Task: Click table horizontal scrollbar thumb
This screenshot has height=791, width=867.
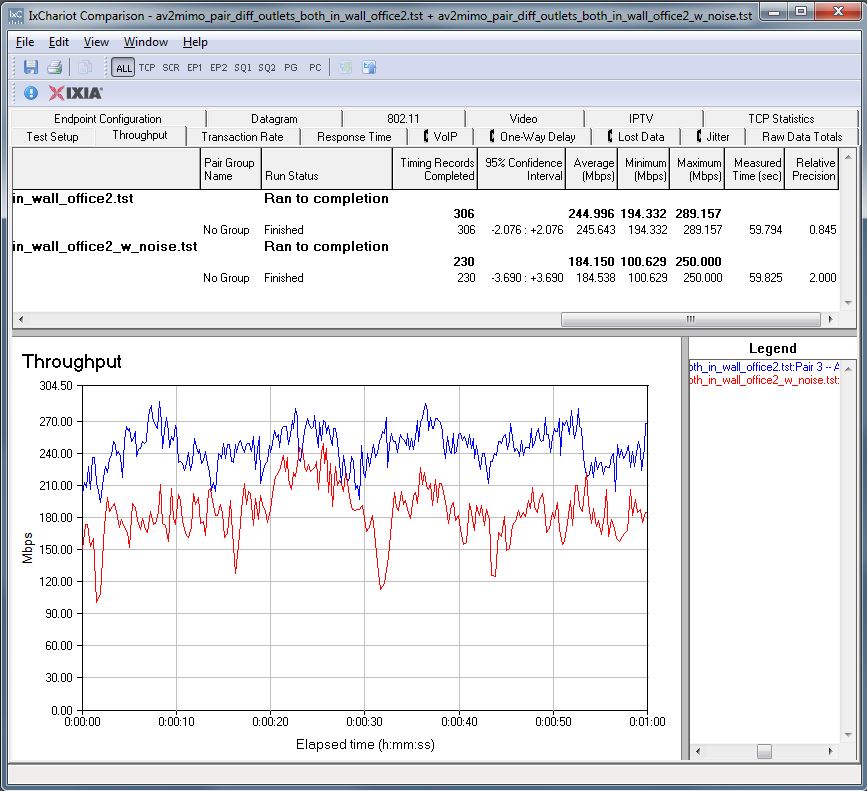Action: (691, 319)
